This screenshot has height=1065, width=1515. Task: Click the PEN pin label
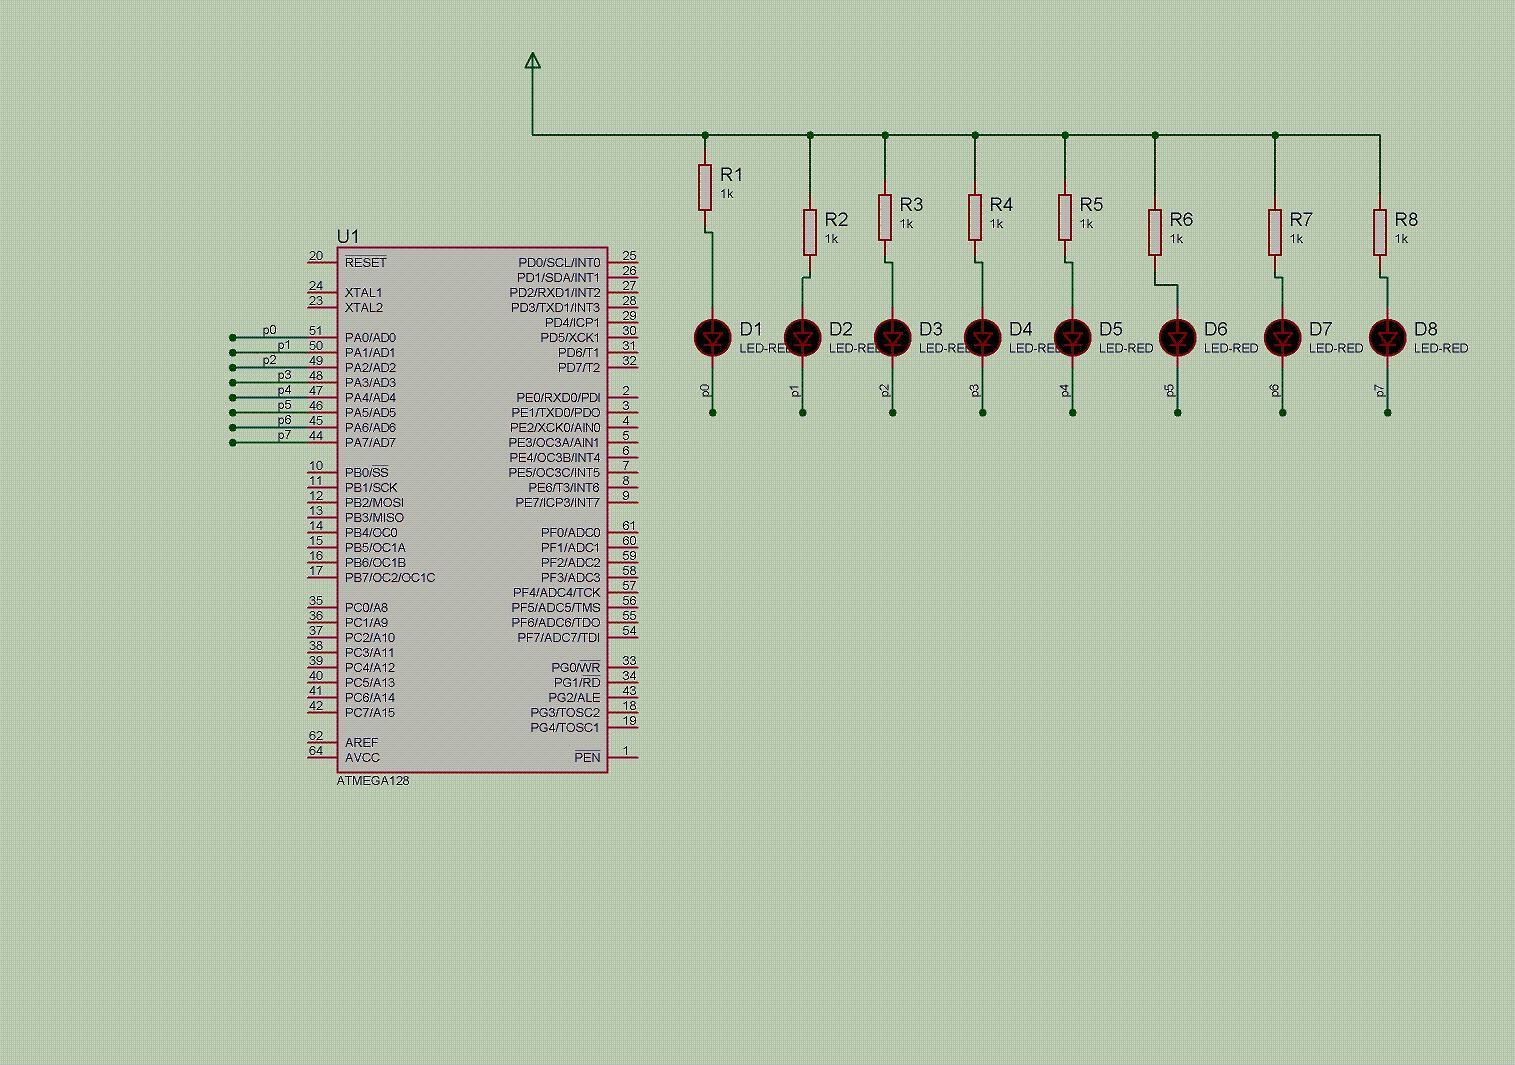pyautogui.click(x=588, y=757)
